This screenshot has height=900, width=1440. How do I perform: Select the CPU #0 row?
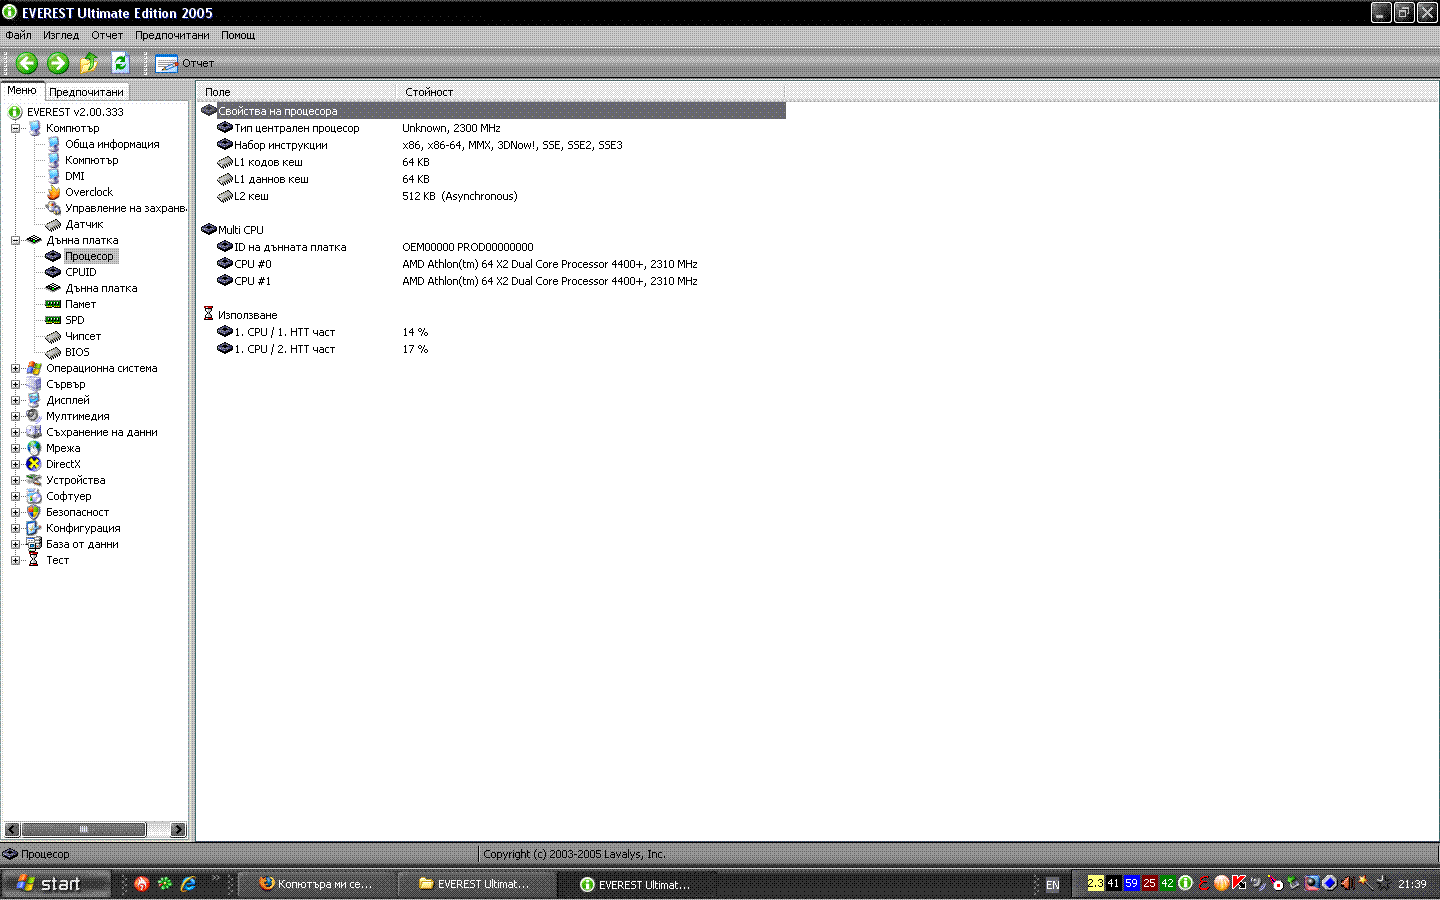click(x=493, y=264)
